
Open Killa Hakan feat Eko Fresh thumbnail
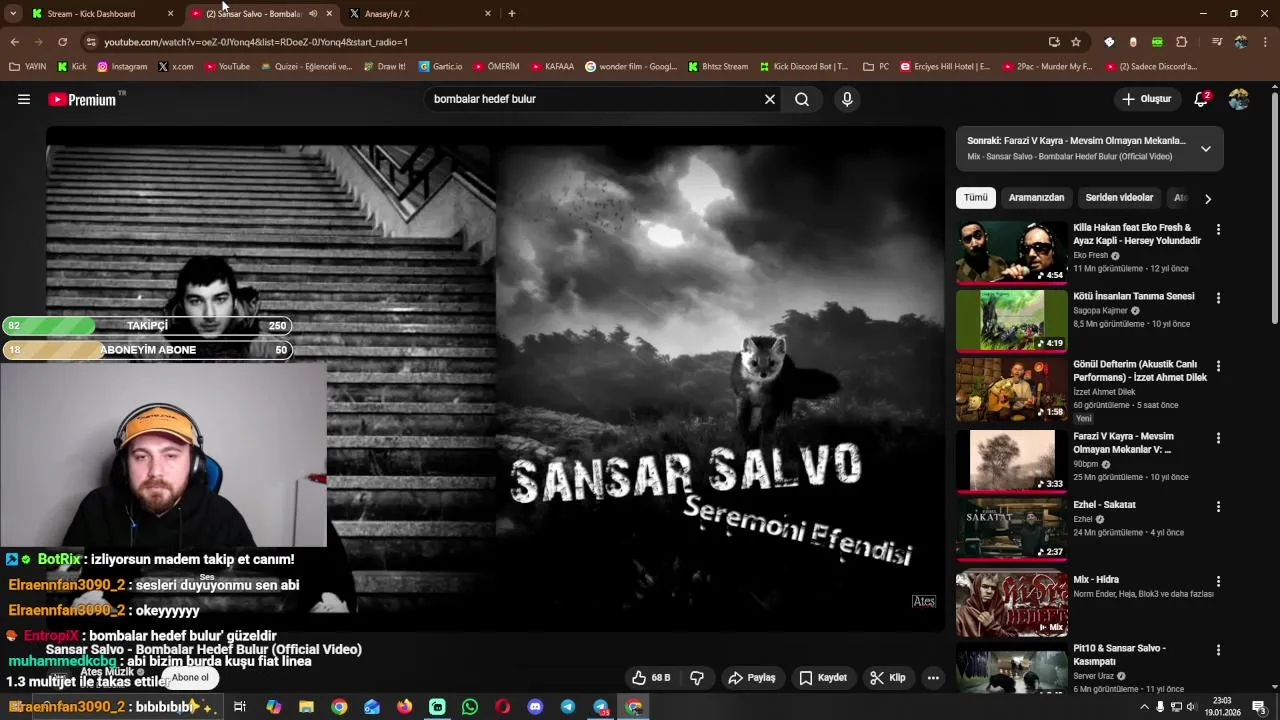[1011, 252]
